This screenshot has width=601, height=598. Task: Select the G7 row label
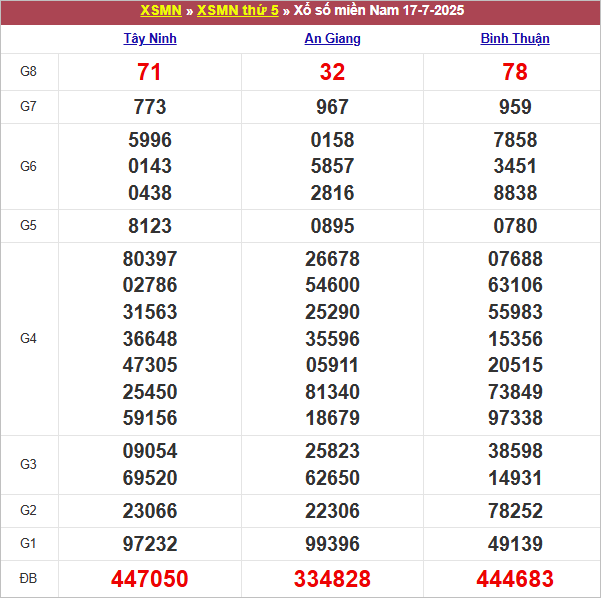28,106
